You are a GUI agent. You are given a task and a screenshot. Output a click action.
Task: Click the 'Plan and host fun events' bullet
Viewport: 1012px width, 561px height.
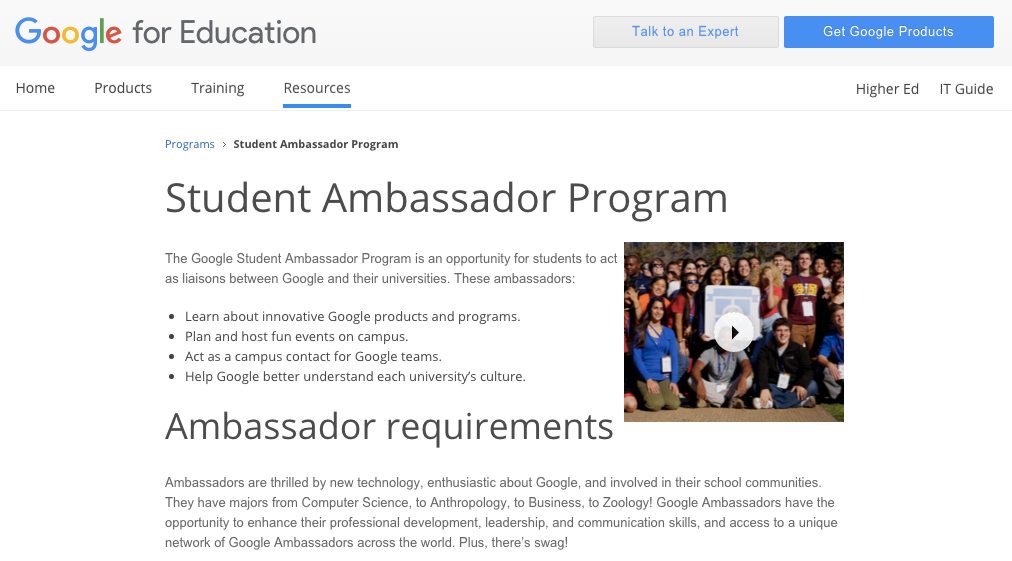(x=296, y=336)
